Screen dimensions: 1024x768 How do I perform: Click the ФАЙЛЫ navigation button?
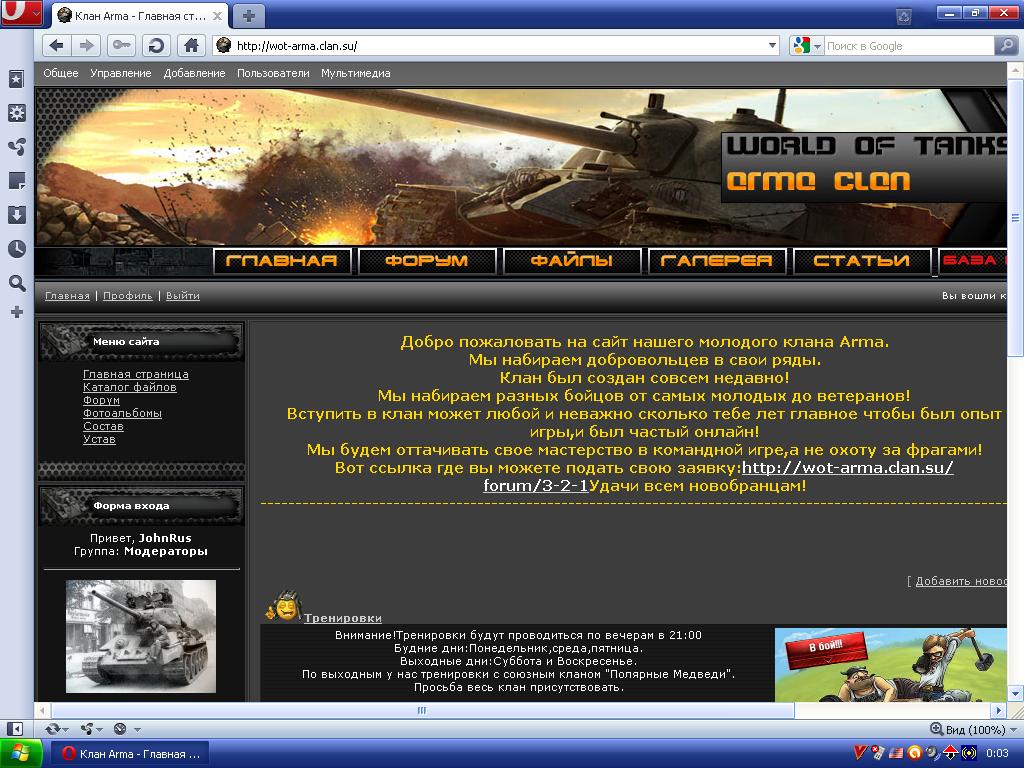point(572,261)
